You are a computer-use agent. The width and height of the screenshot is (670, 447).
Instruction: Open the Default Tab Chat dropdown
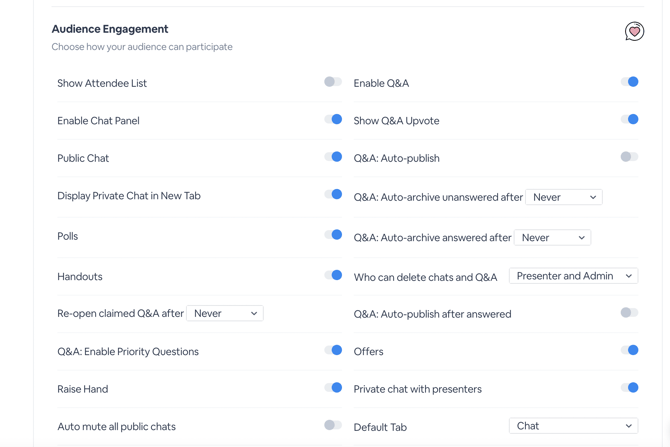click(573, 426)
